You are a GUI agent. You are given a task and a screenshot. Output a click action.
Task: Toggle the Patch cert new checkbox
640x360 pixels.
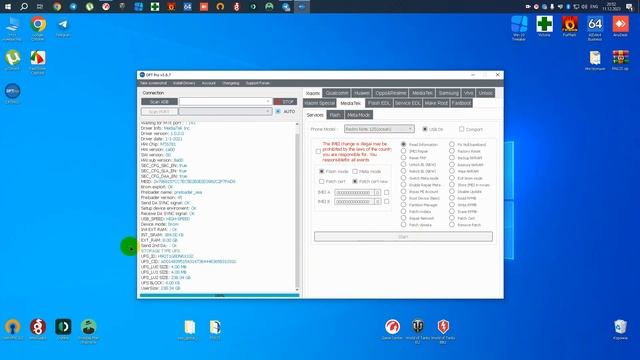355,181
